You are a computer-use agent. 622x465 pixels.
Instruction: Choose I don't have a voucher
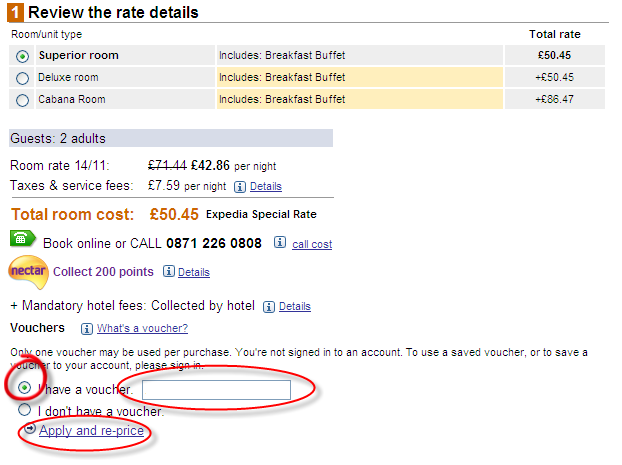pos(25,409)
